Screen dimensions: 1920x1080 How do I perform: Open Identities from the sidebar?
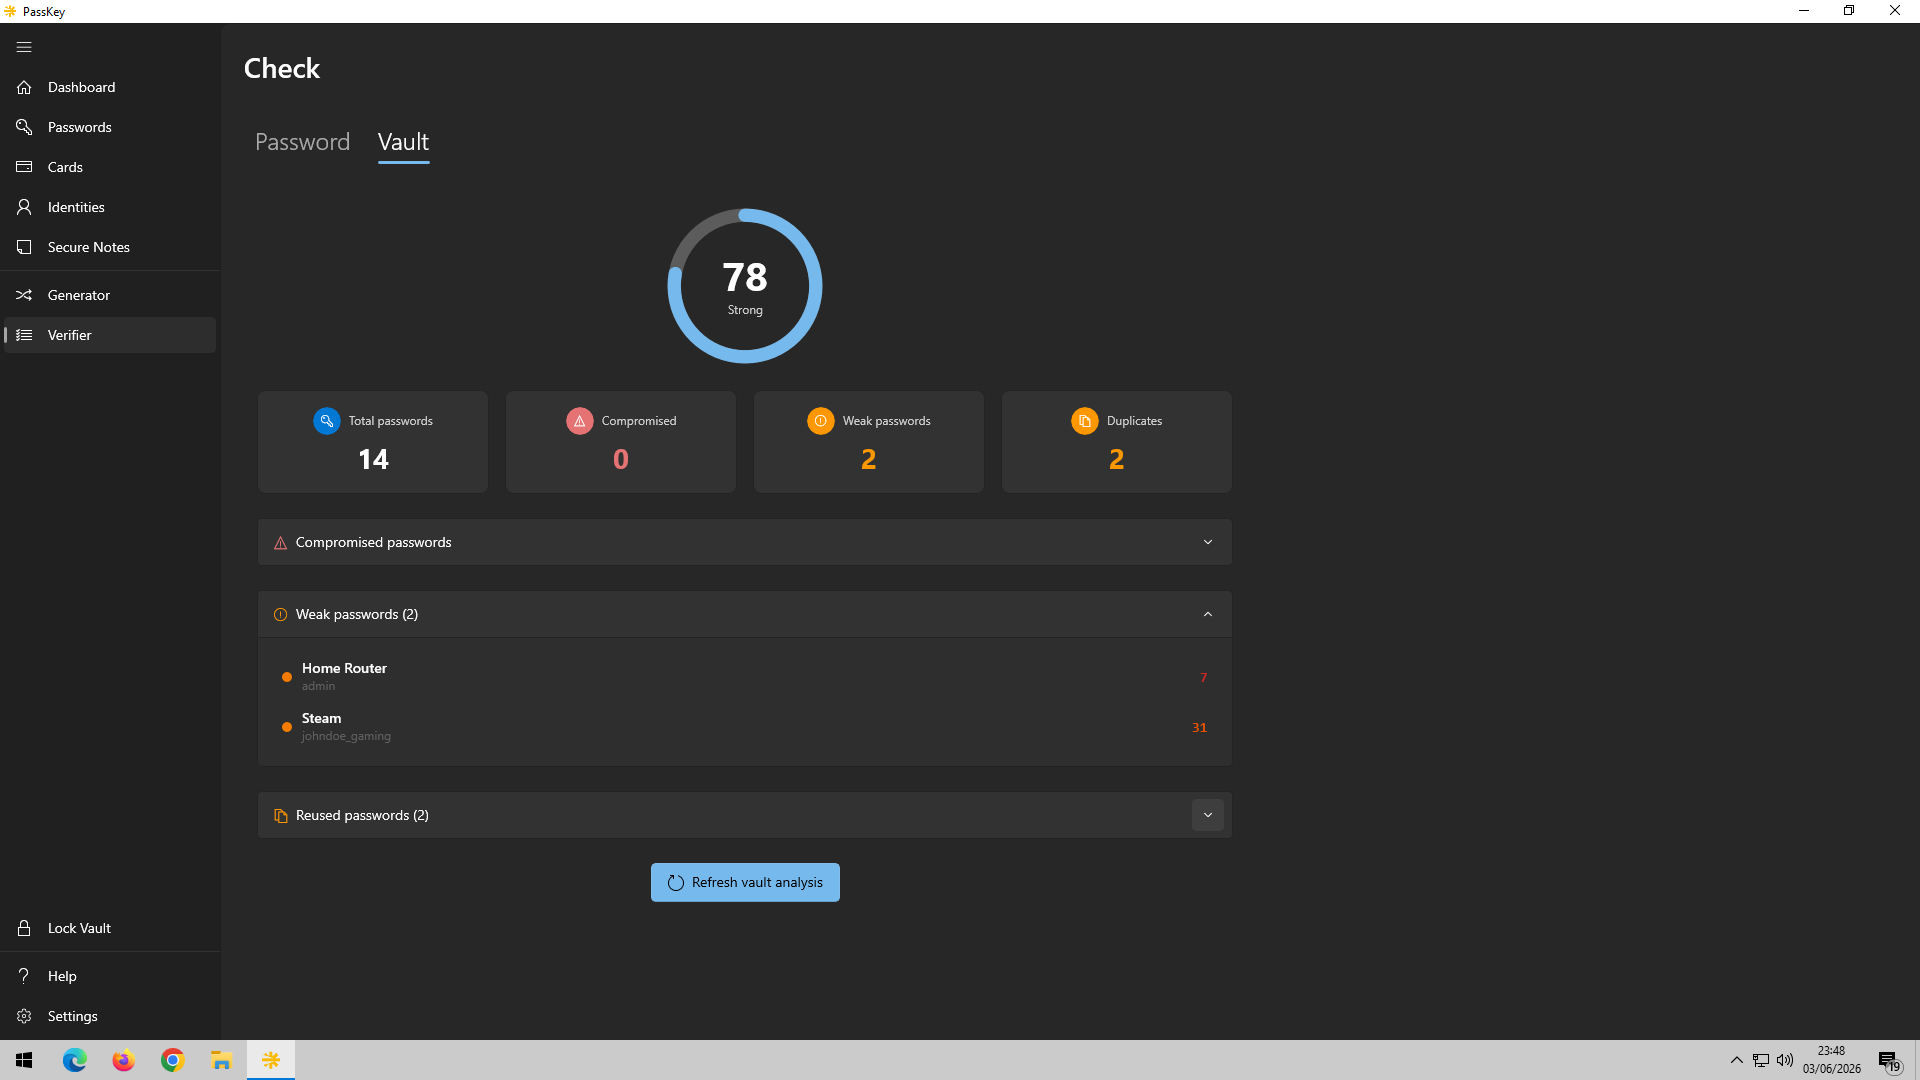tap(110, 207)
